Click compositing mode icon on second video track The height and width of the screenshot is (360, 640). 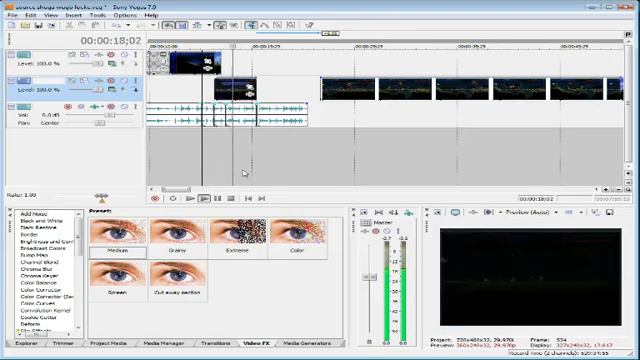(112, 90)
